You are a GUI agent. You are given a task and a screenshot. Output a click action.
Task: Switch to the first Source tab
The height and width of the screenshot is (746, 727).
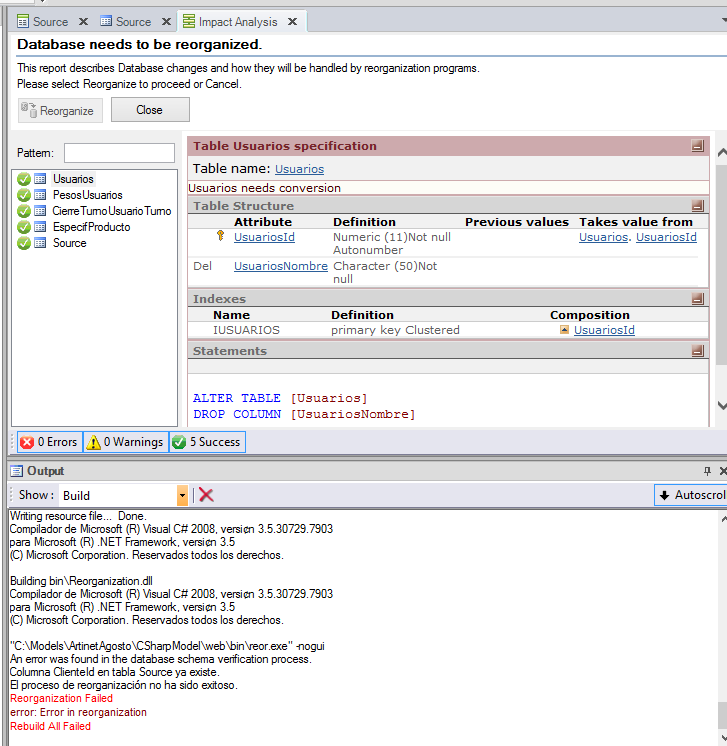(x=50, y=22)
